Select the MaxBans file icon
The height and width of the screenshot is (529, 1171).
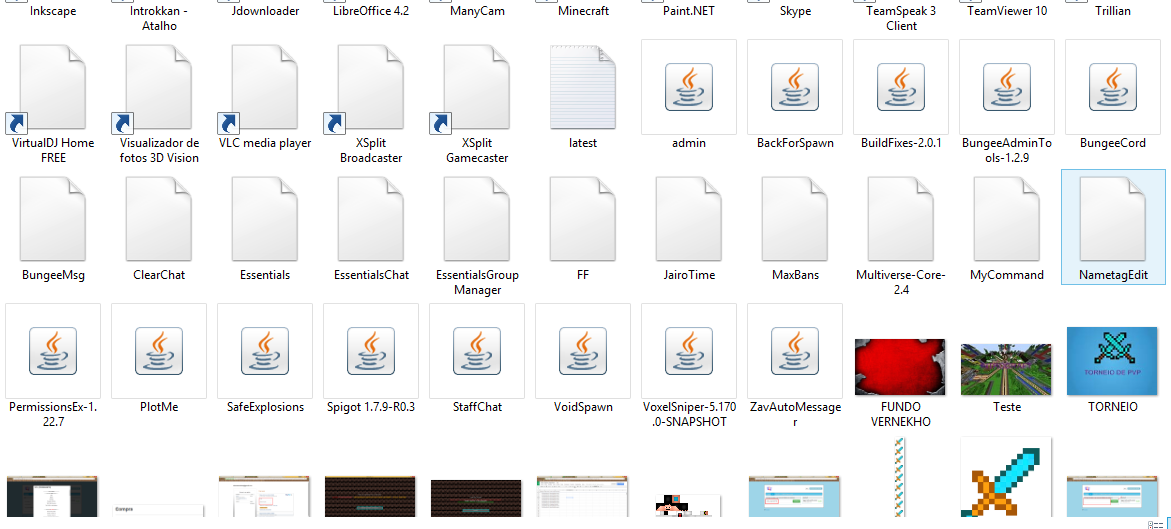click(795, 219)
